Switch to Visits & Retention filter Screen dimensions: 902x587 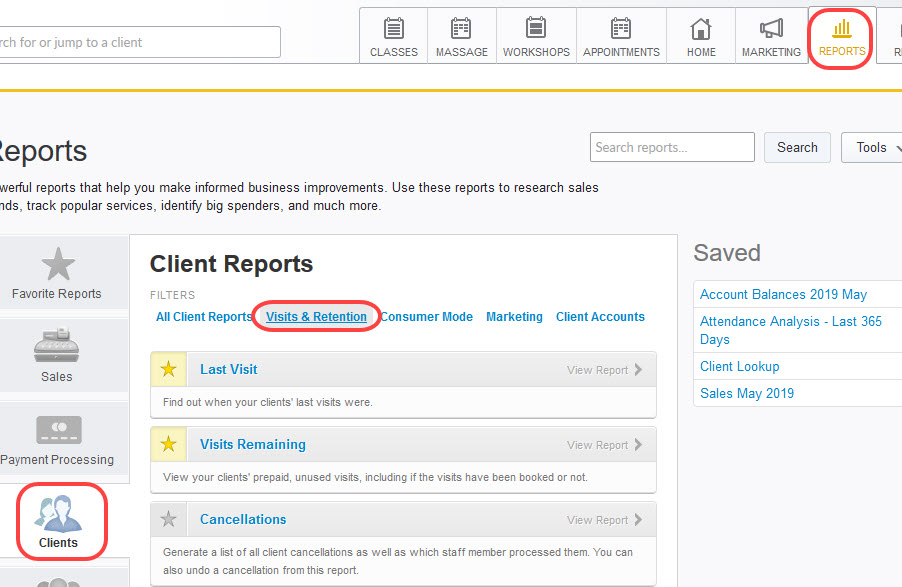[316, 317]
